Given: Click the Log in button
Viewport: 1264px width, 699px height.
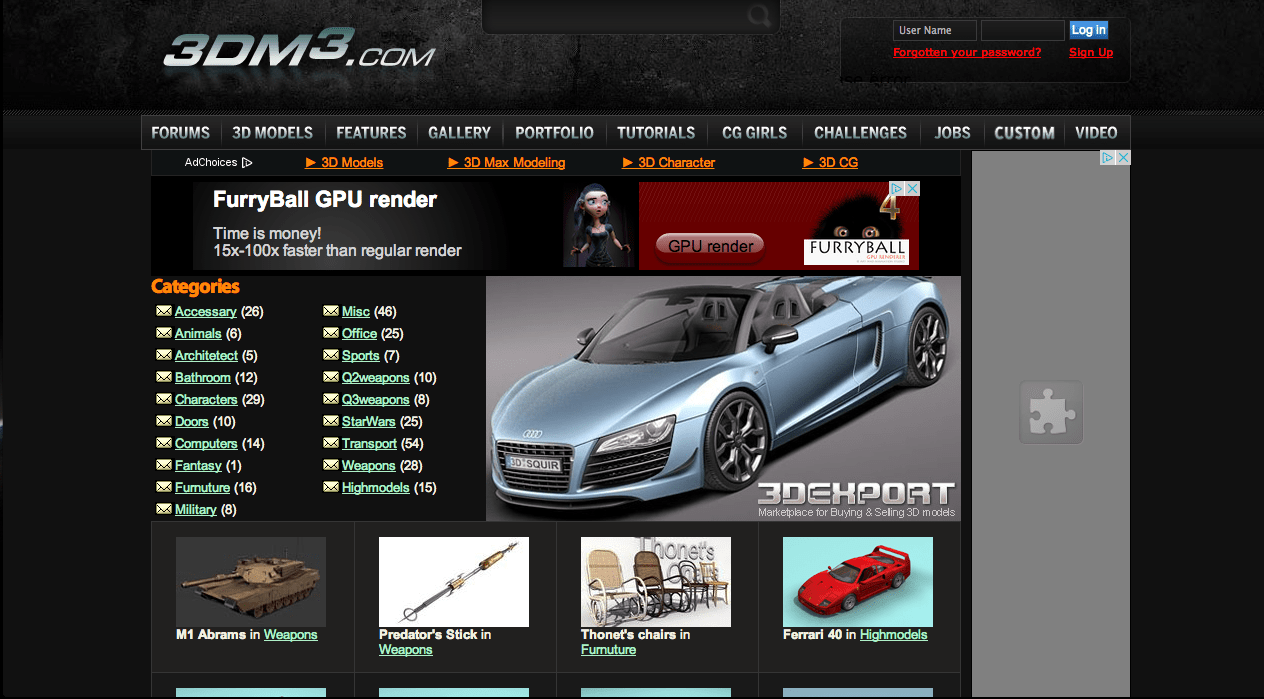Looking at the screenshot, I should coord(1089,30).
